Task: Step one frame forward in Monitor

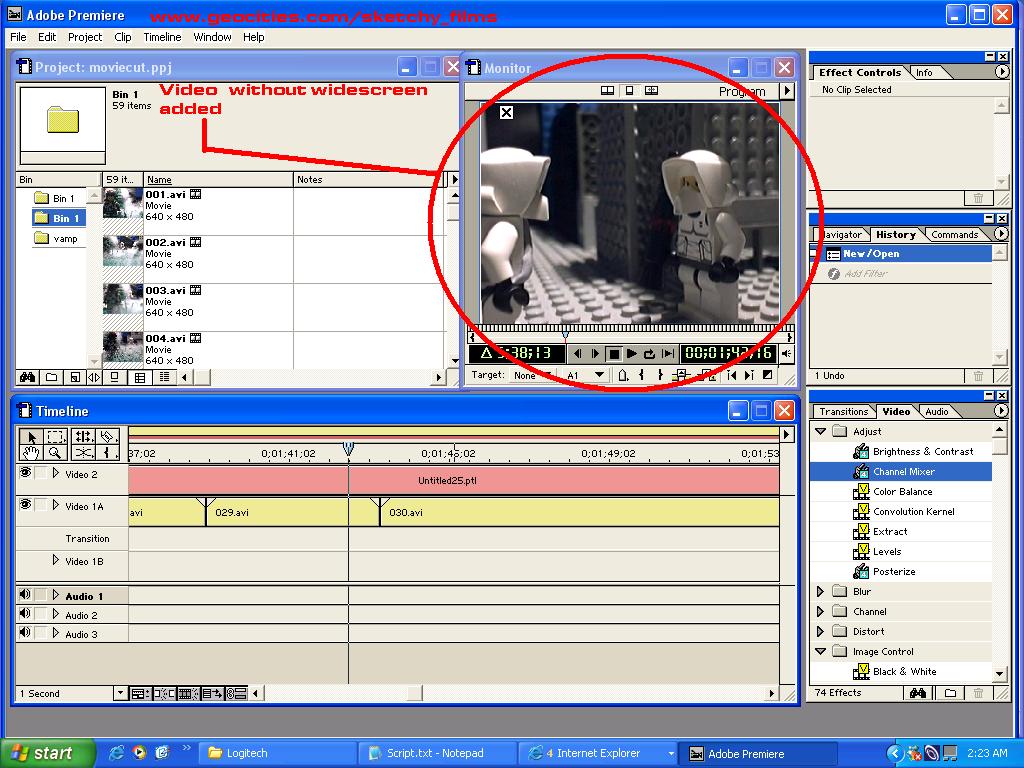Action: [595, 354]
